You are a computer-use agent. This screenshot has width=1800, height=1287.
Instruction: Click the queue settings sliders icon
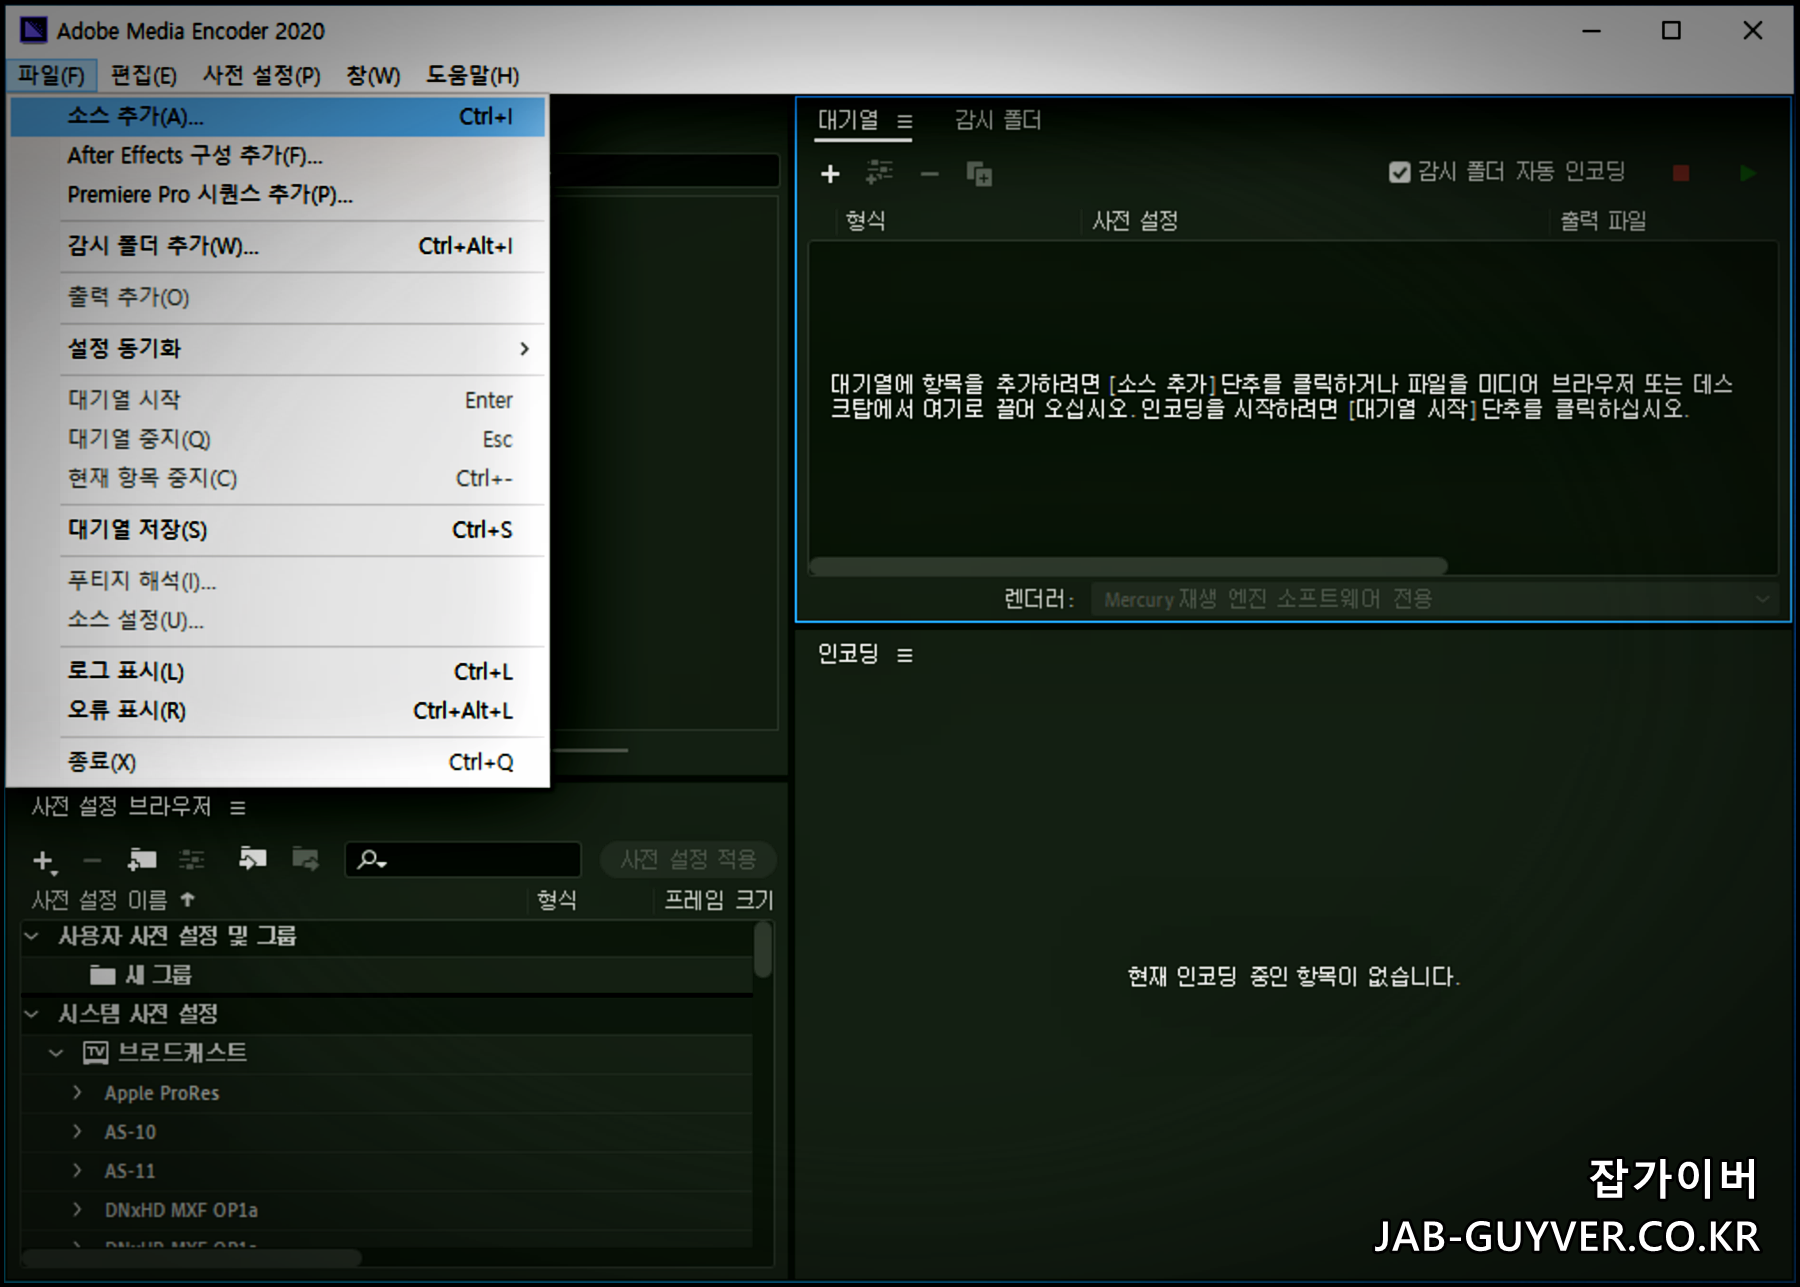(x=880, y=173)
